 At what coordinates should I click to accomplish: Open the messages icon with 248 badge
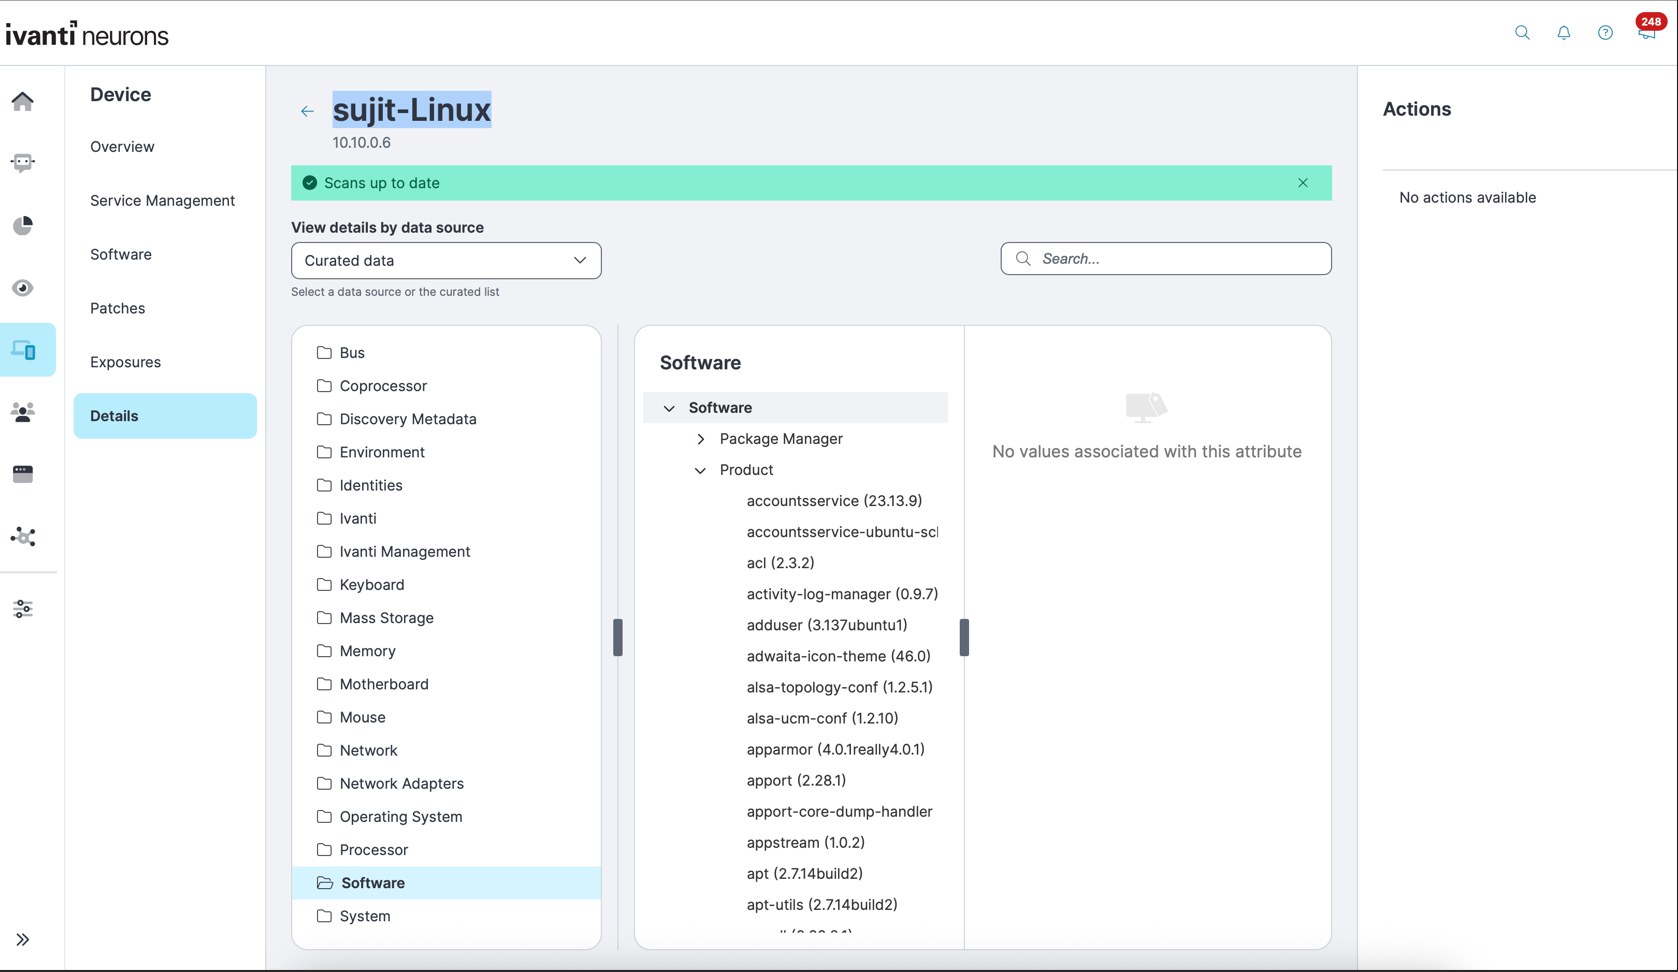1646,33
